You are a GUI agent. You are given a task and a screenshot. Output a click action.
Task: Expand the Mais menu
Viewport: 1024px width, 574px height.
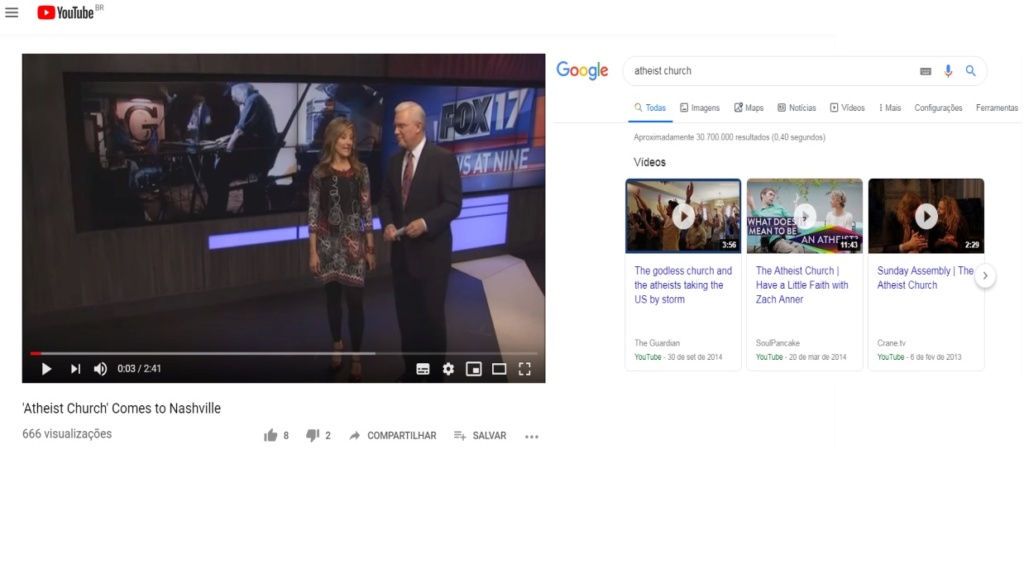(889, 108)
